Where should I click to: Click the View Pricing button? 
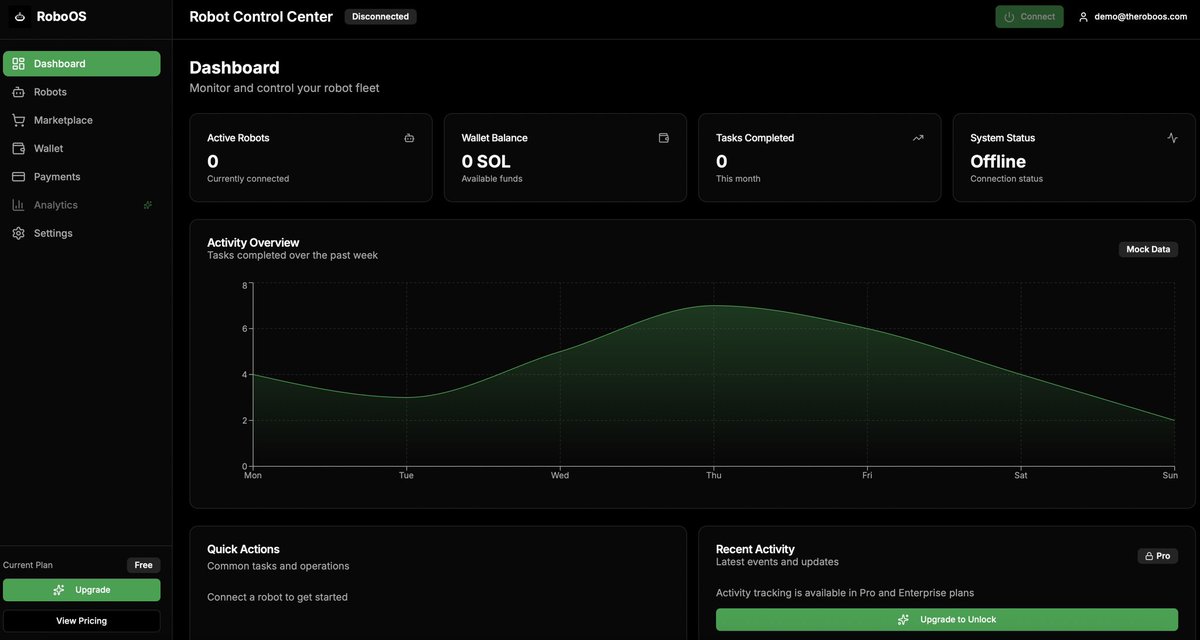81,619
